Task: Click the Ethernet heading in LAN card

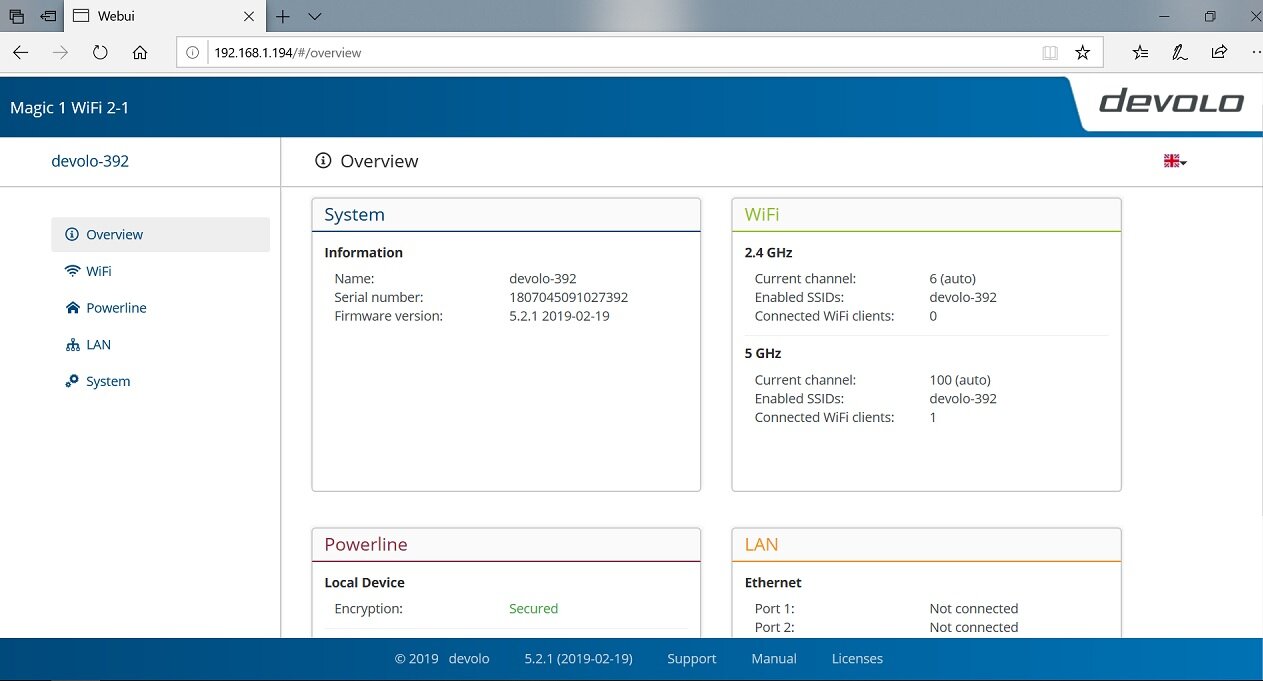Action: point(773,583)
